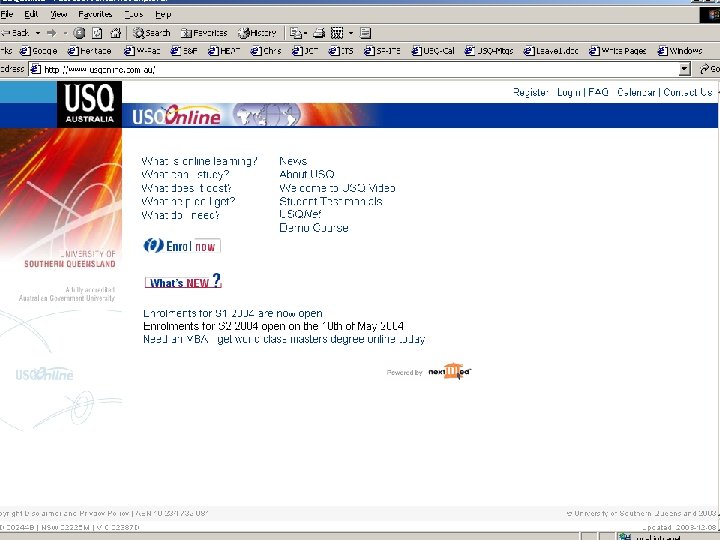Open the Register link
The height and width of the screenshot is (540, 720).
530,92
